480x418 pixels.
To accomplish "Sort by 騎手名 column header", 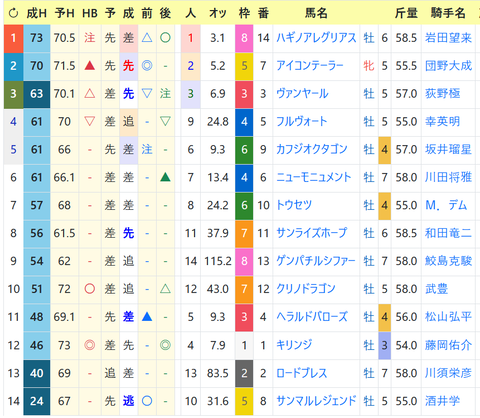I will [x=448, y=13].
